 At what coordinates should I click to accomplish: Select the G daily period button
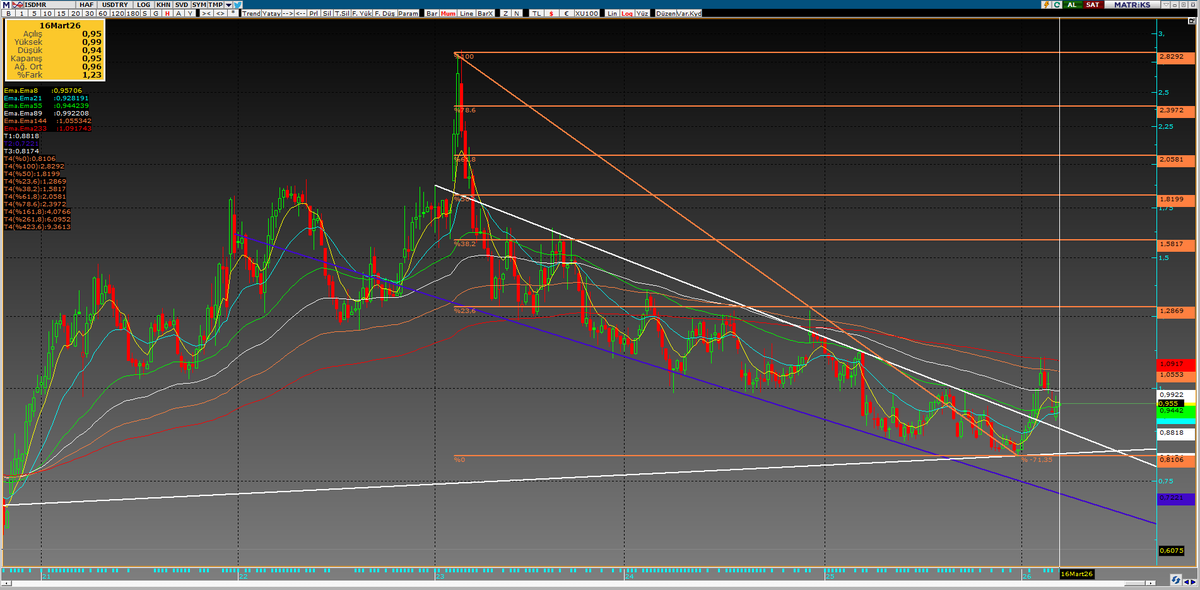coord(156,14)
